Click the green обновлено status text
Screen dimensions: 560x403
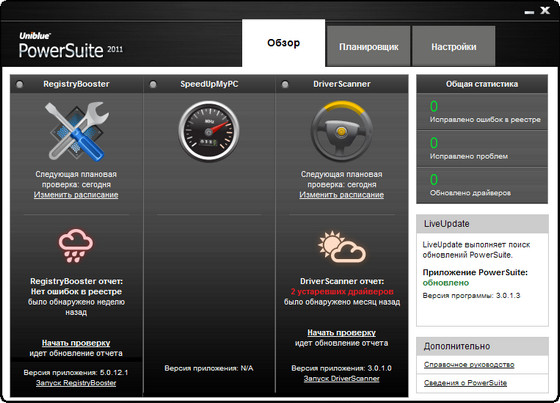point(446,283)
